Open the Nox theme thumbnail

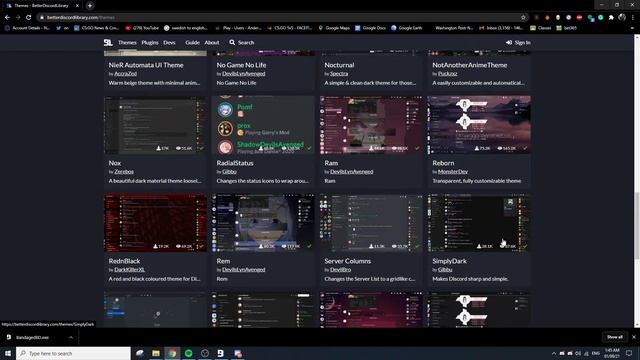click(156, 125)
